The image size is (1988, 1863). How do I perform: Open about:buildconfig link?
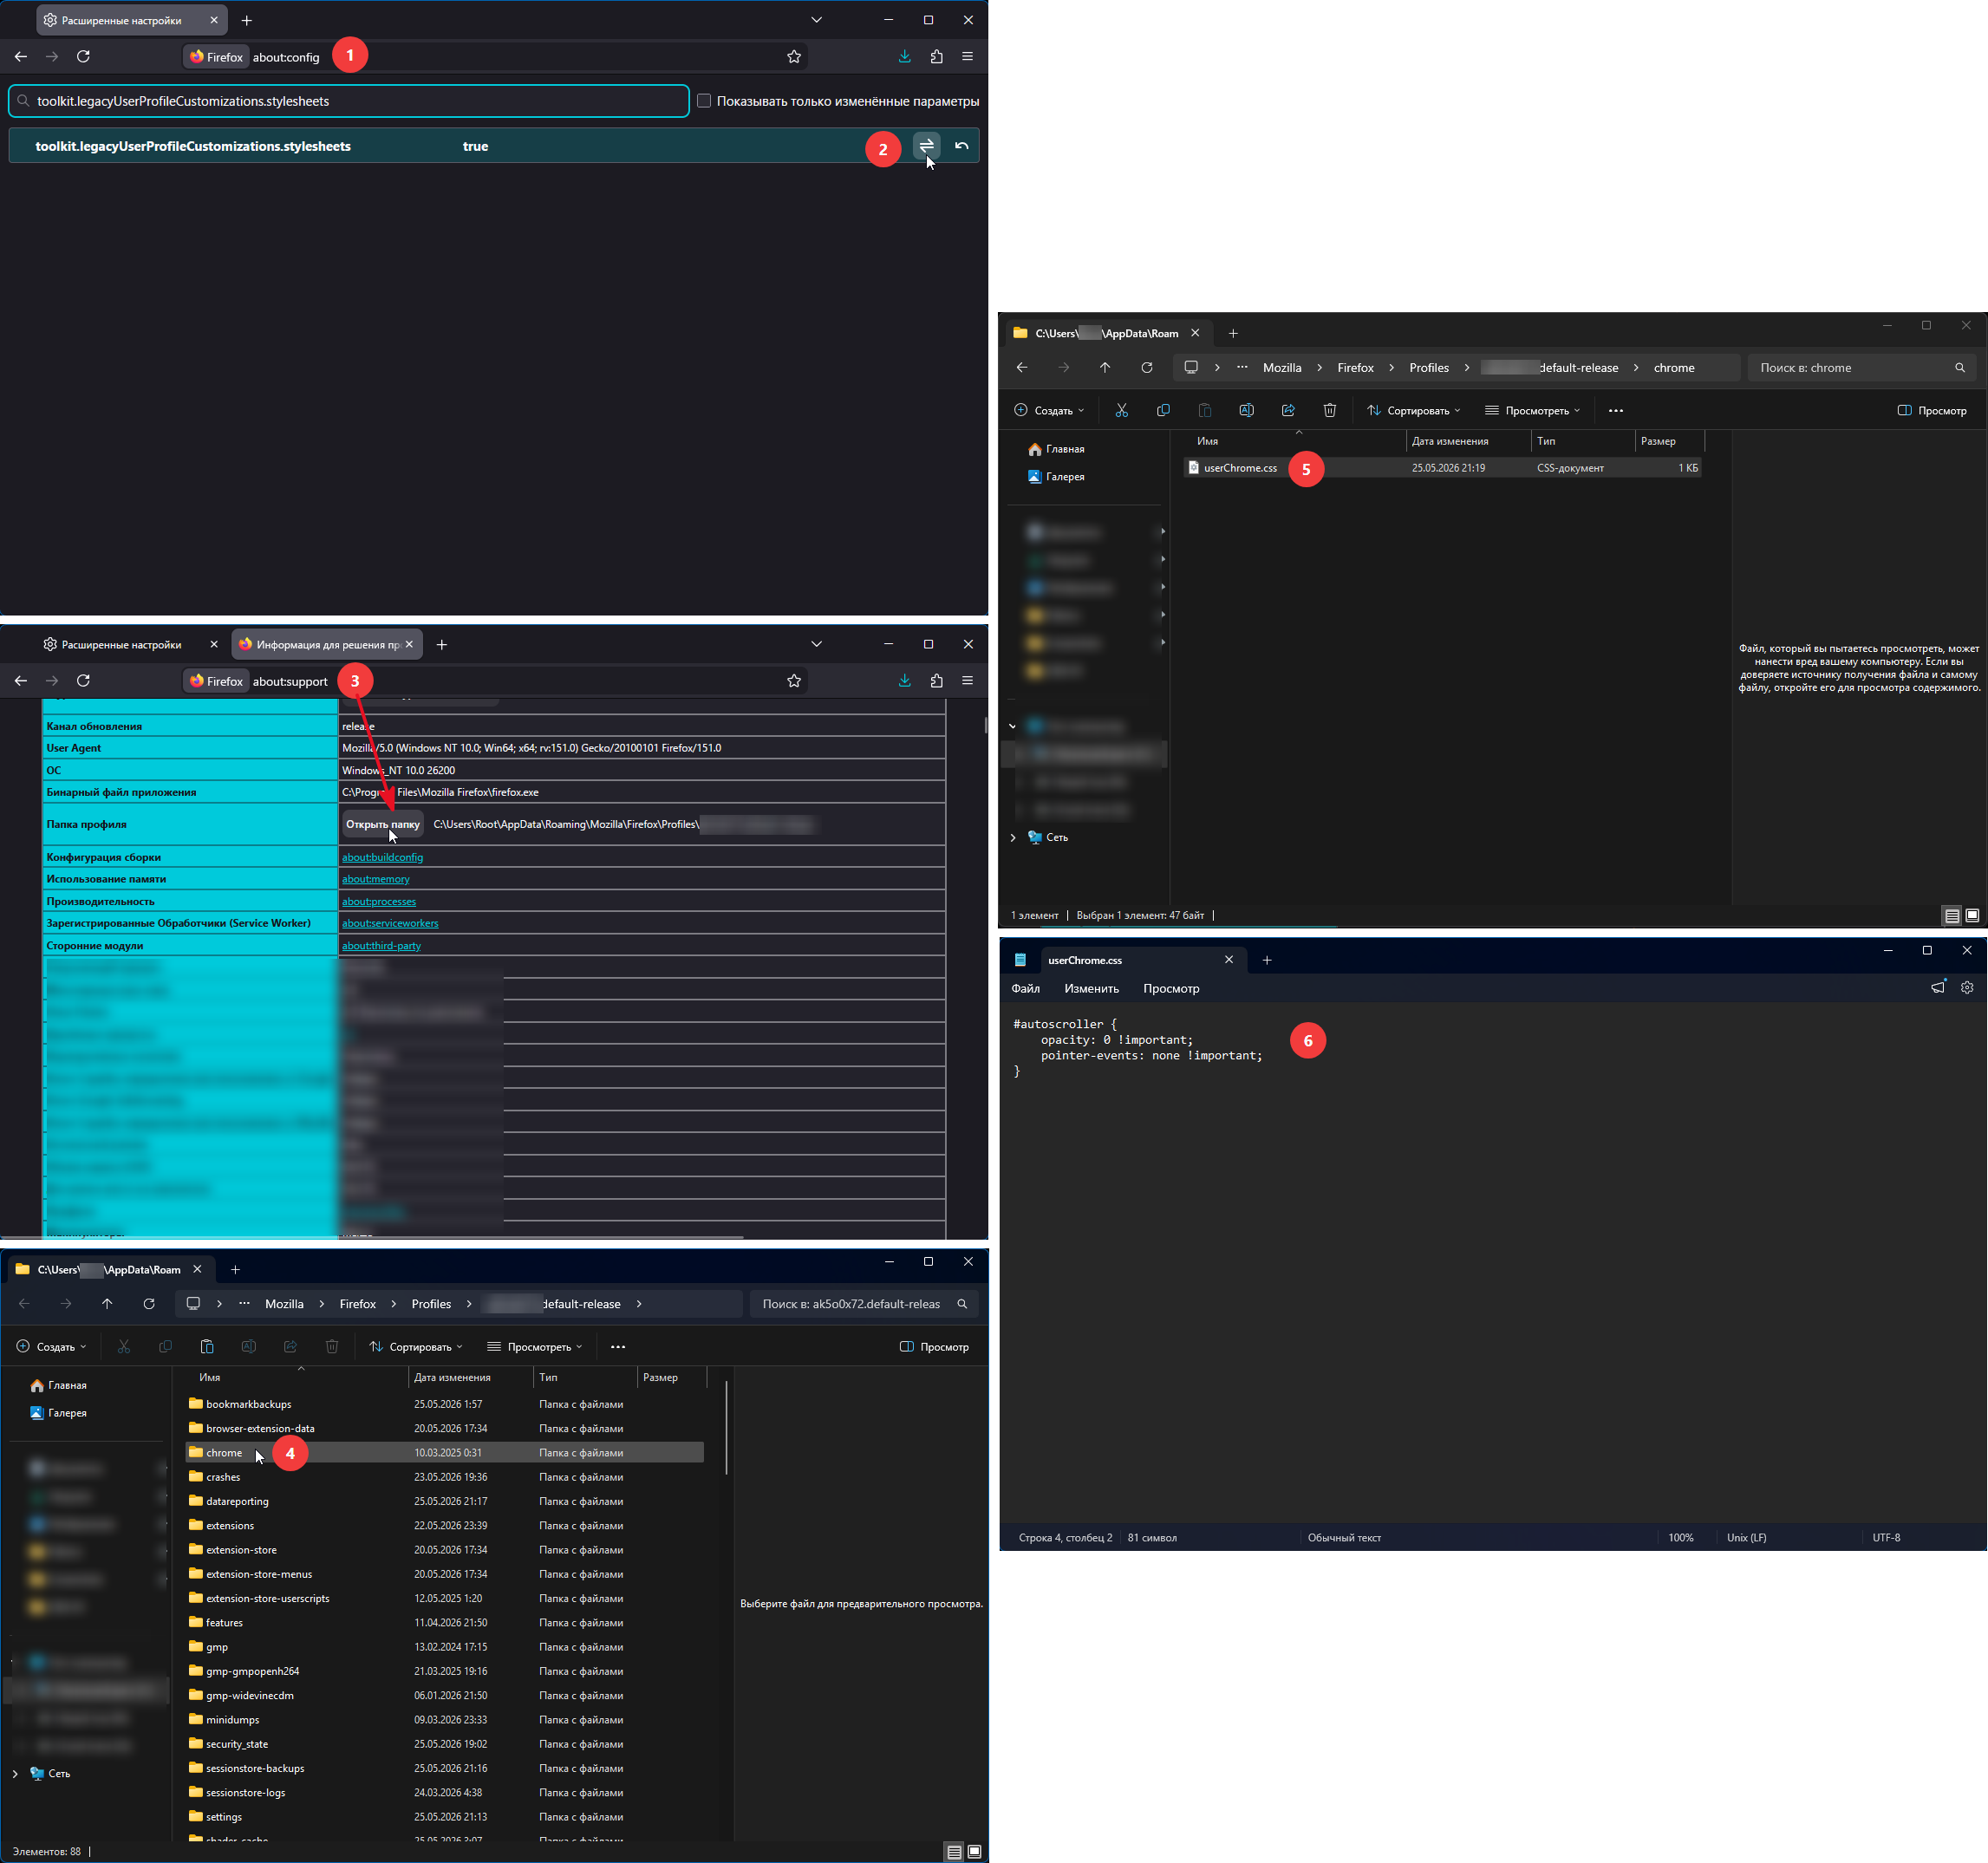click(382, 857)
